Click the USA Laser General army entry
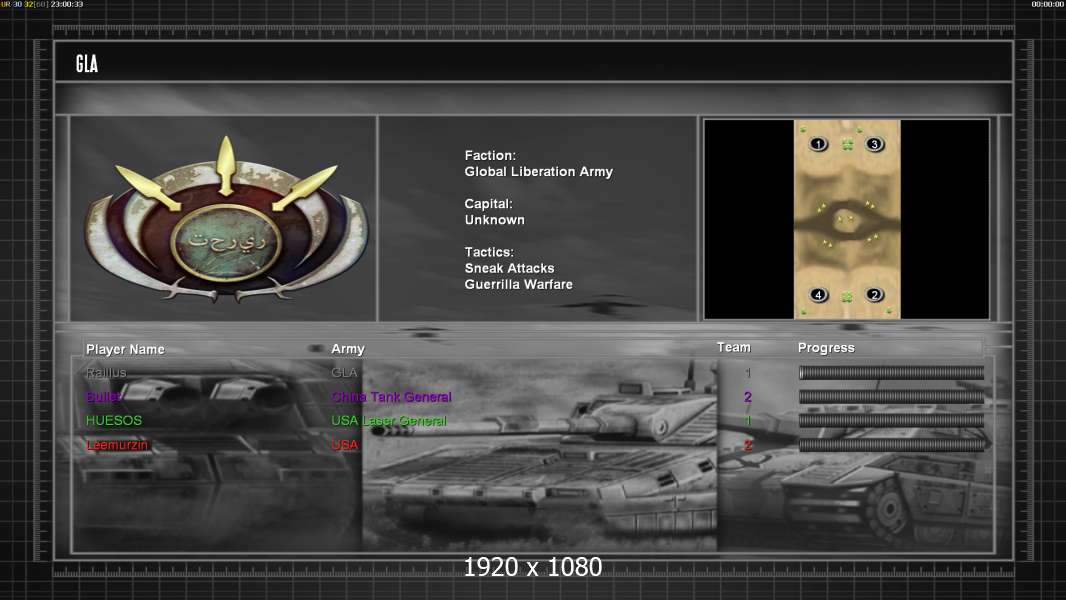1066x600 pixels. coord(389,421)
